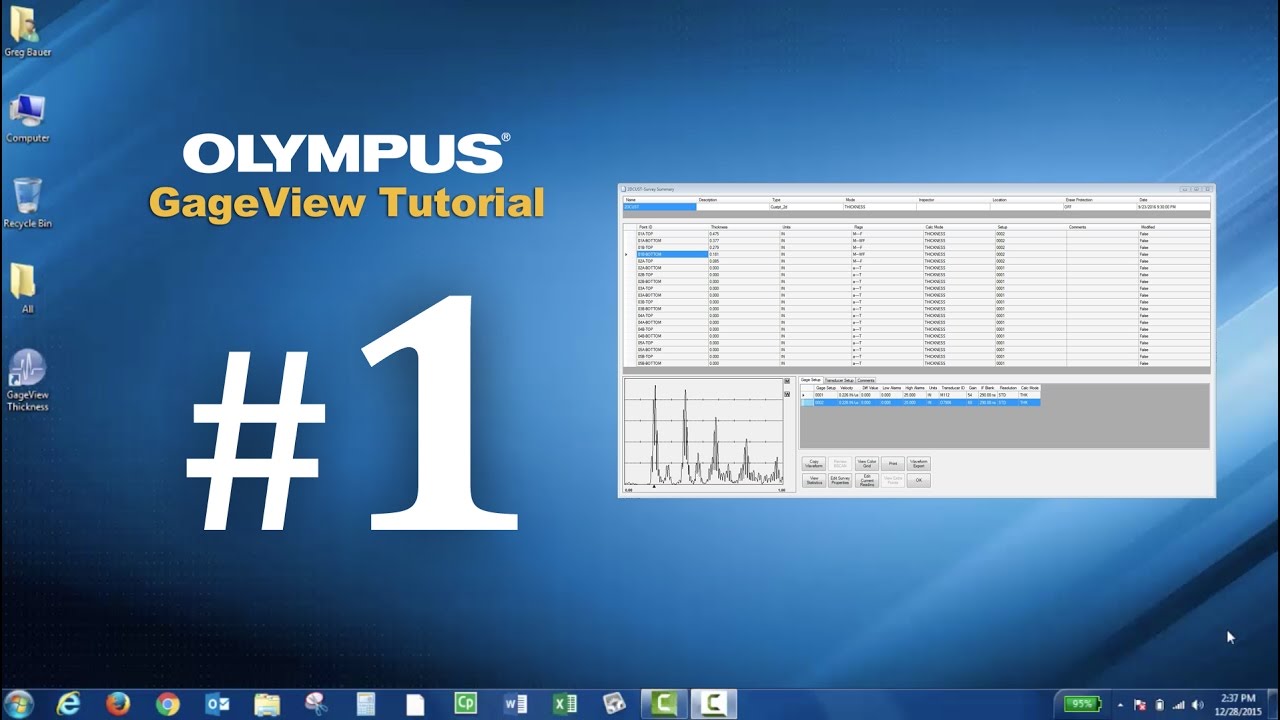
Task: Click the Waveform Export button
Action: tap(919, 464)
